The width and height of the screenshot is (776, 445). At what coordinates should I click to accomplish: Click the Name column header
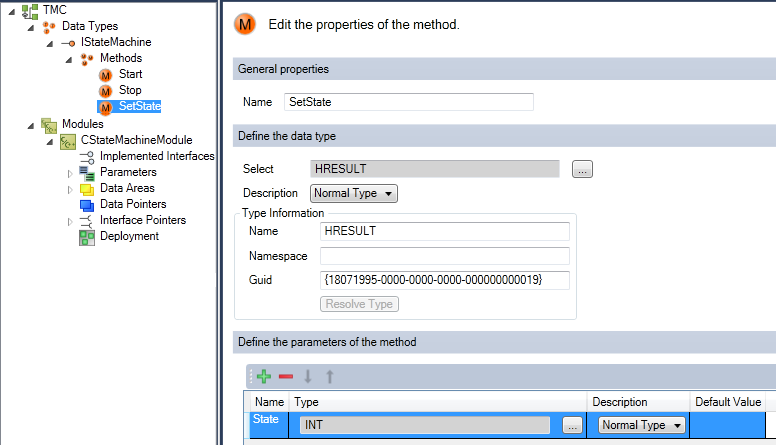click(269, 402)
